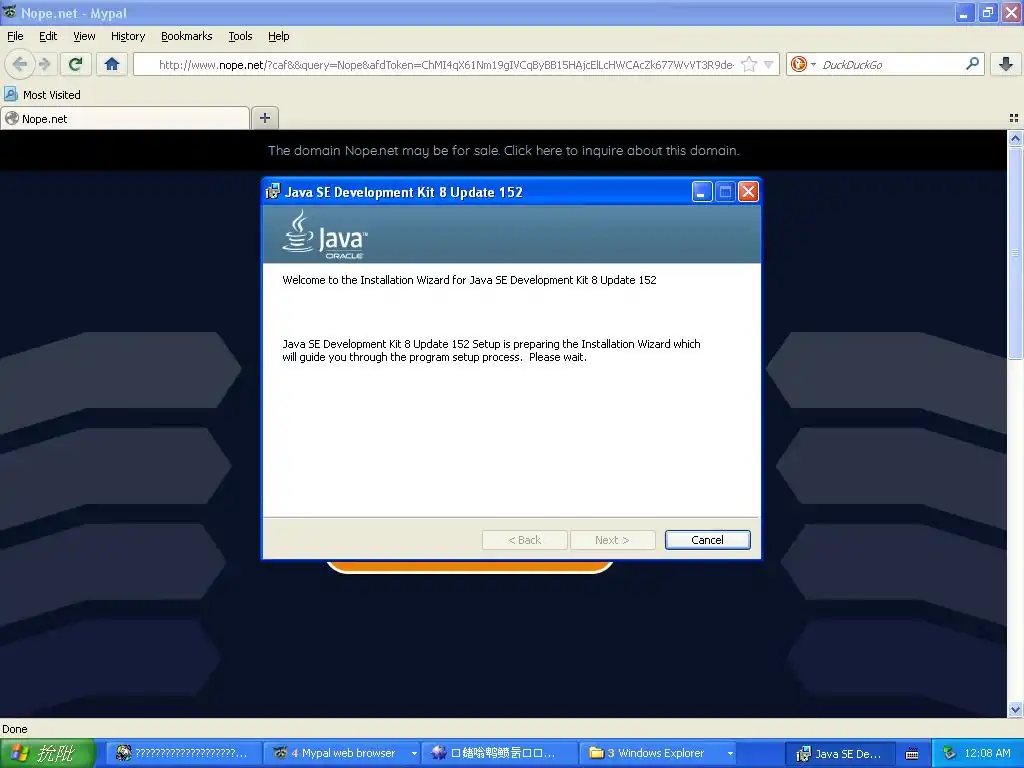Click the 12:08 AM clock
This screenshot has height=768, width=1024.
(987, 753)
